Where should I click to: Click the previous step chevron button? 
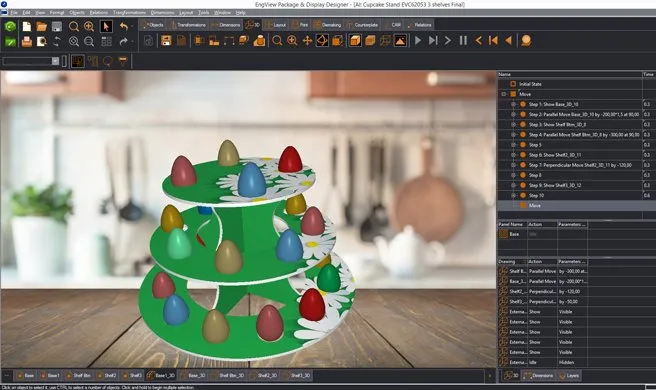pyautogui.click(x=478, y=41)
